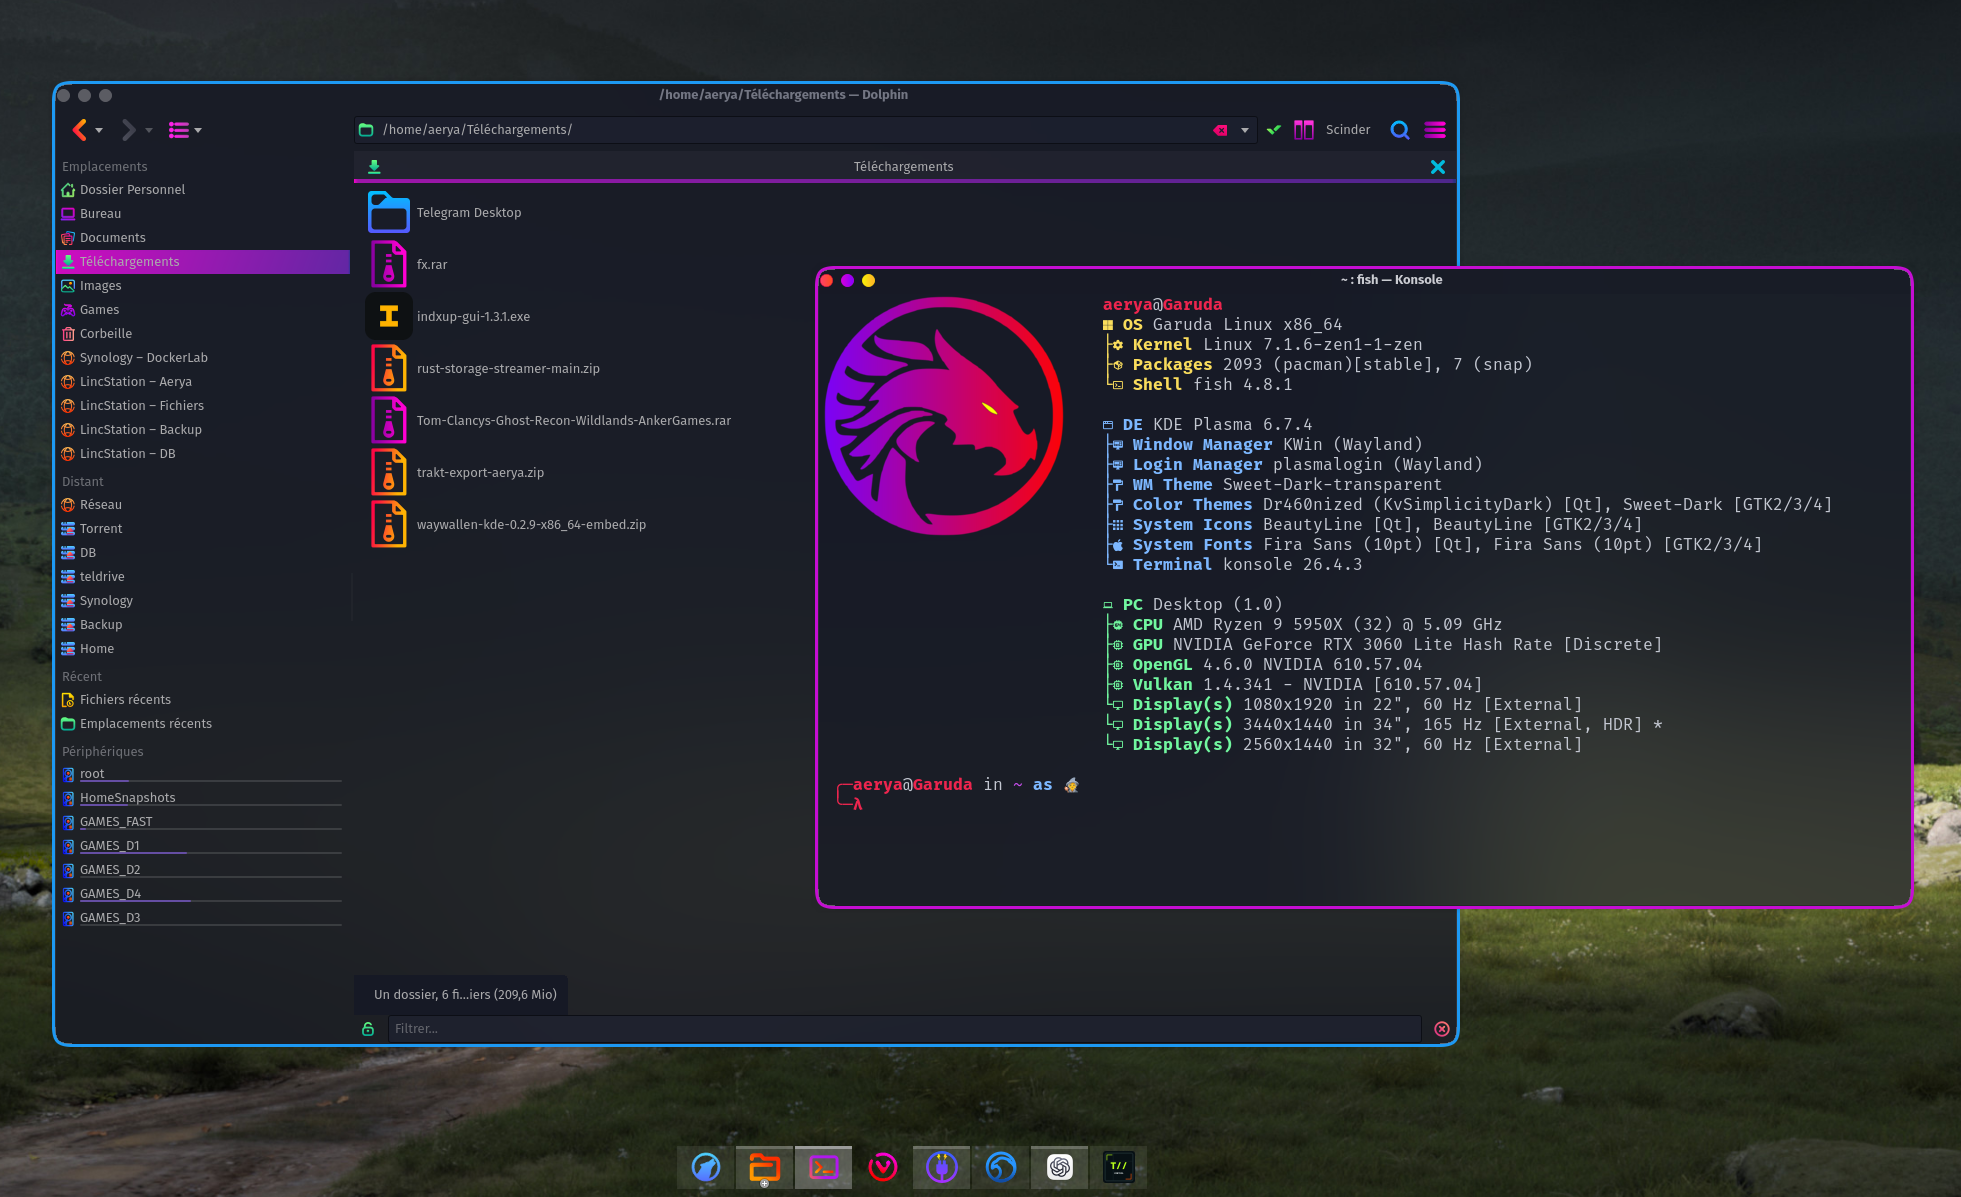Switch to Konsole via the dock terminal icon
1961x1197 pixels.
[823, 1167]
